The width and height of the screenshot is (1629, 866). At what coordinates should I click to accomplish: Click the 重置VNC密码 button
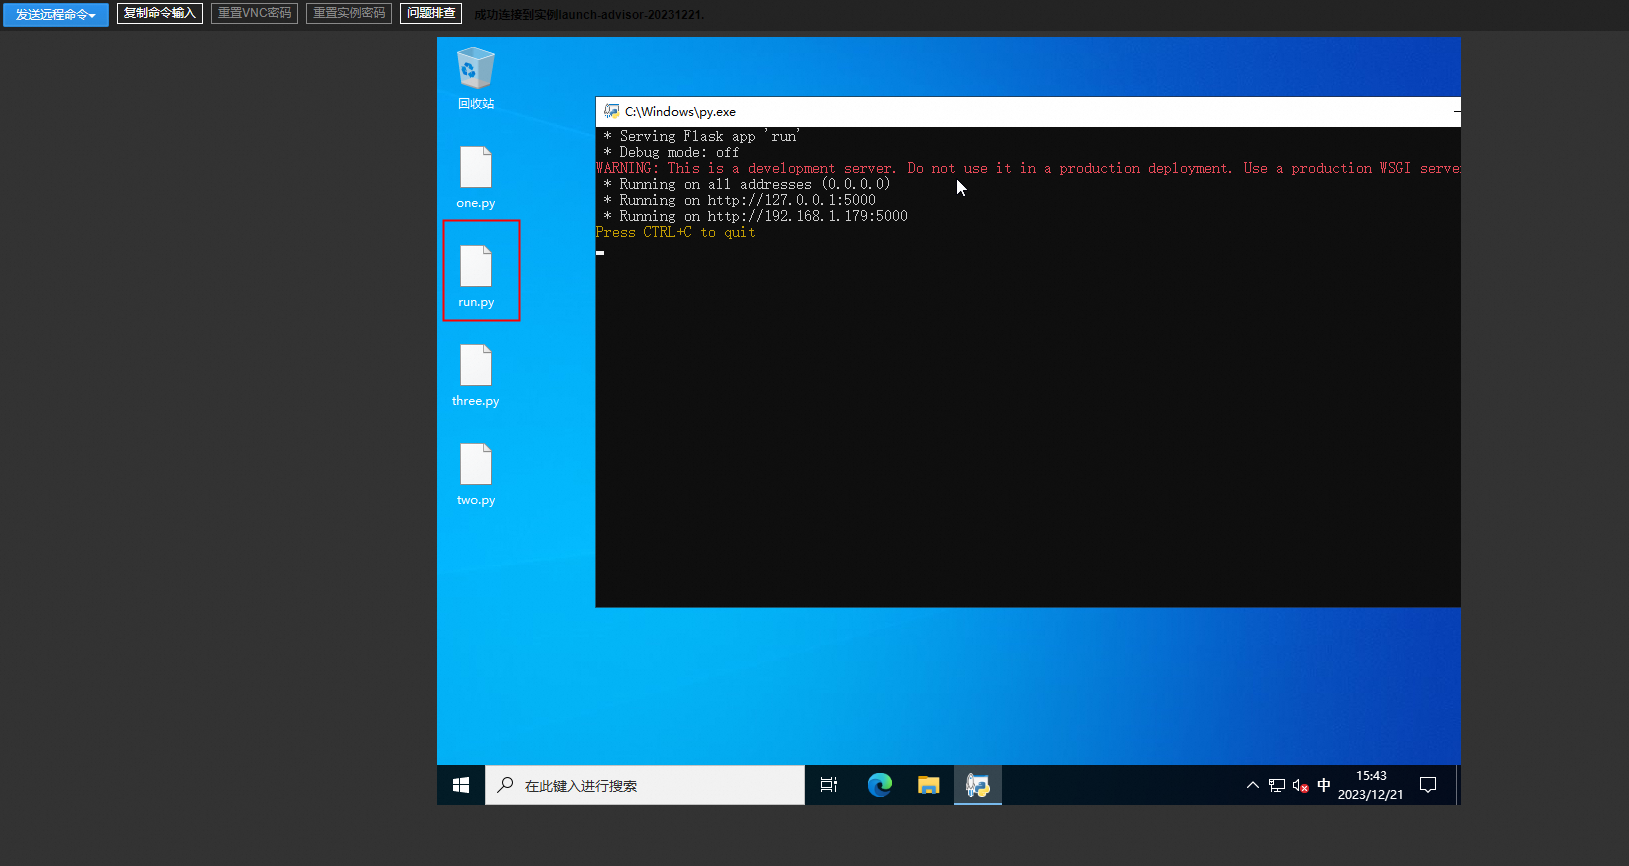coord(254,13)
